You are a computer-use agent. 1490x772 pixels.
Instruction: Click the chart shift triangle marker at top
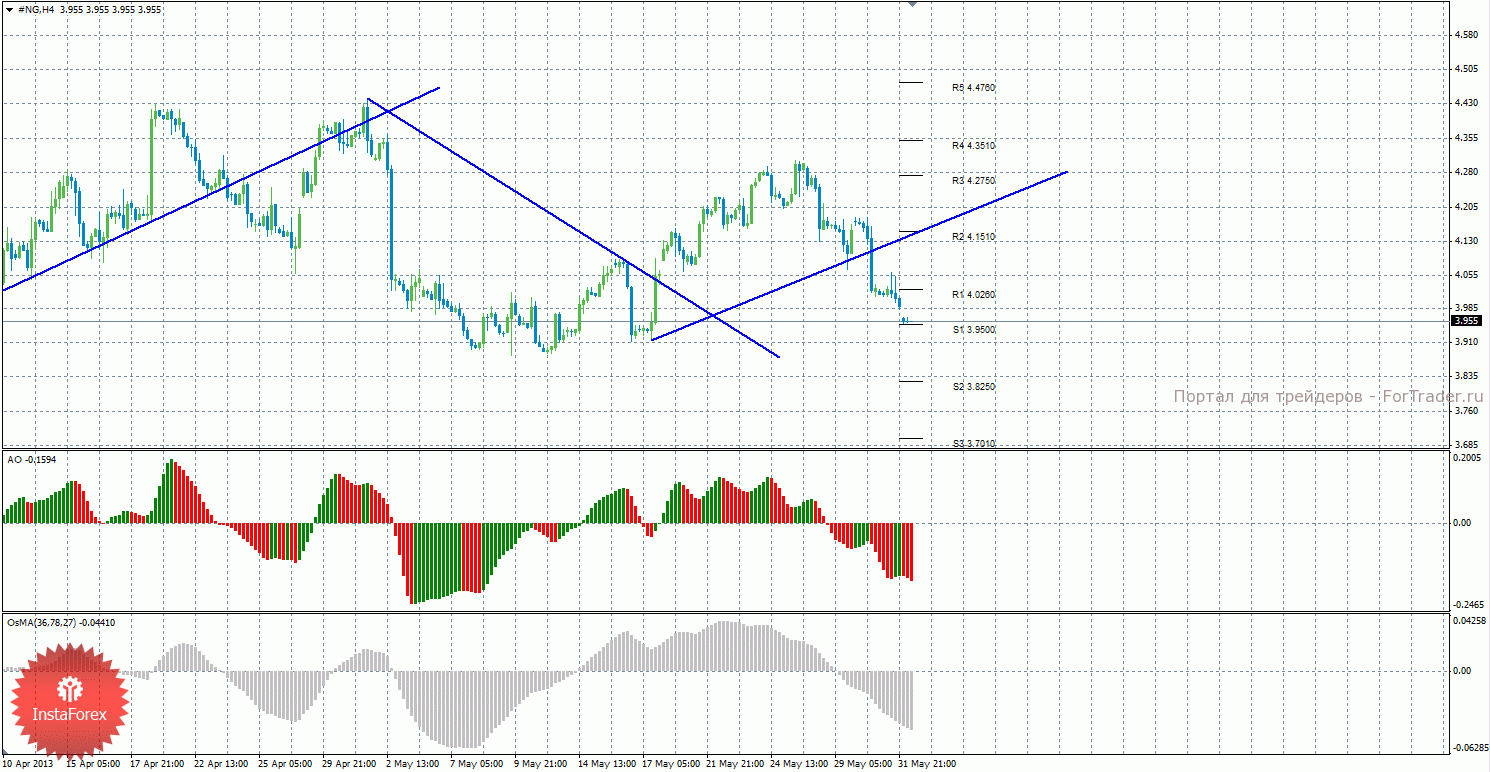click(911, 4)
